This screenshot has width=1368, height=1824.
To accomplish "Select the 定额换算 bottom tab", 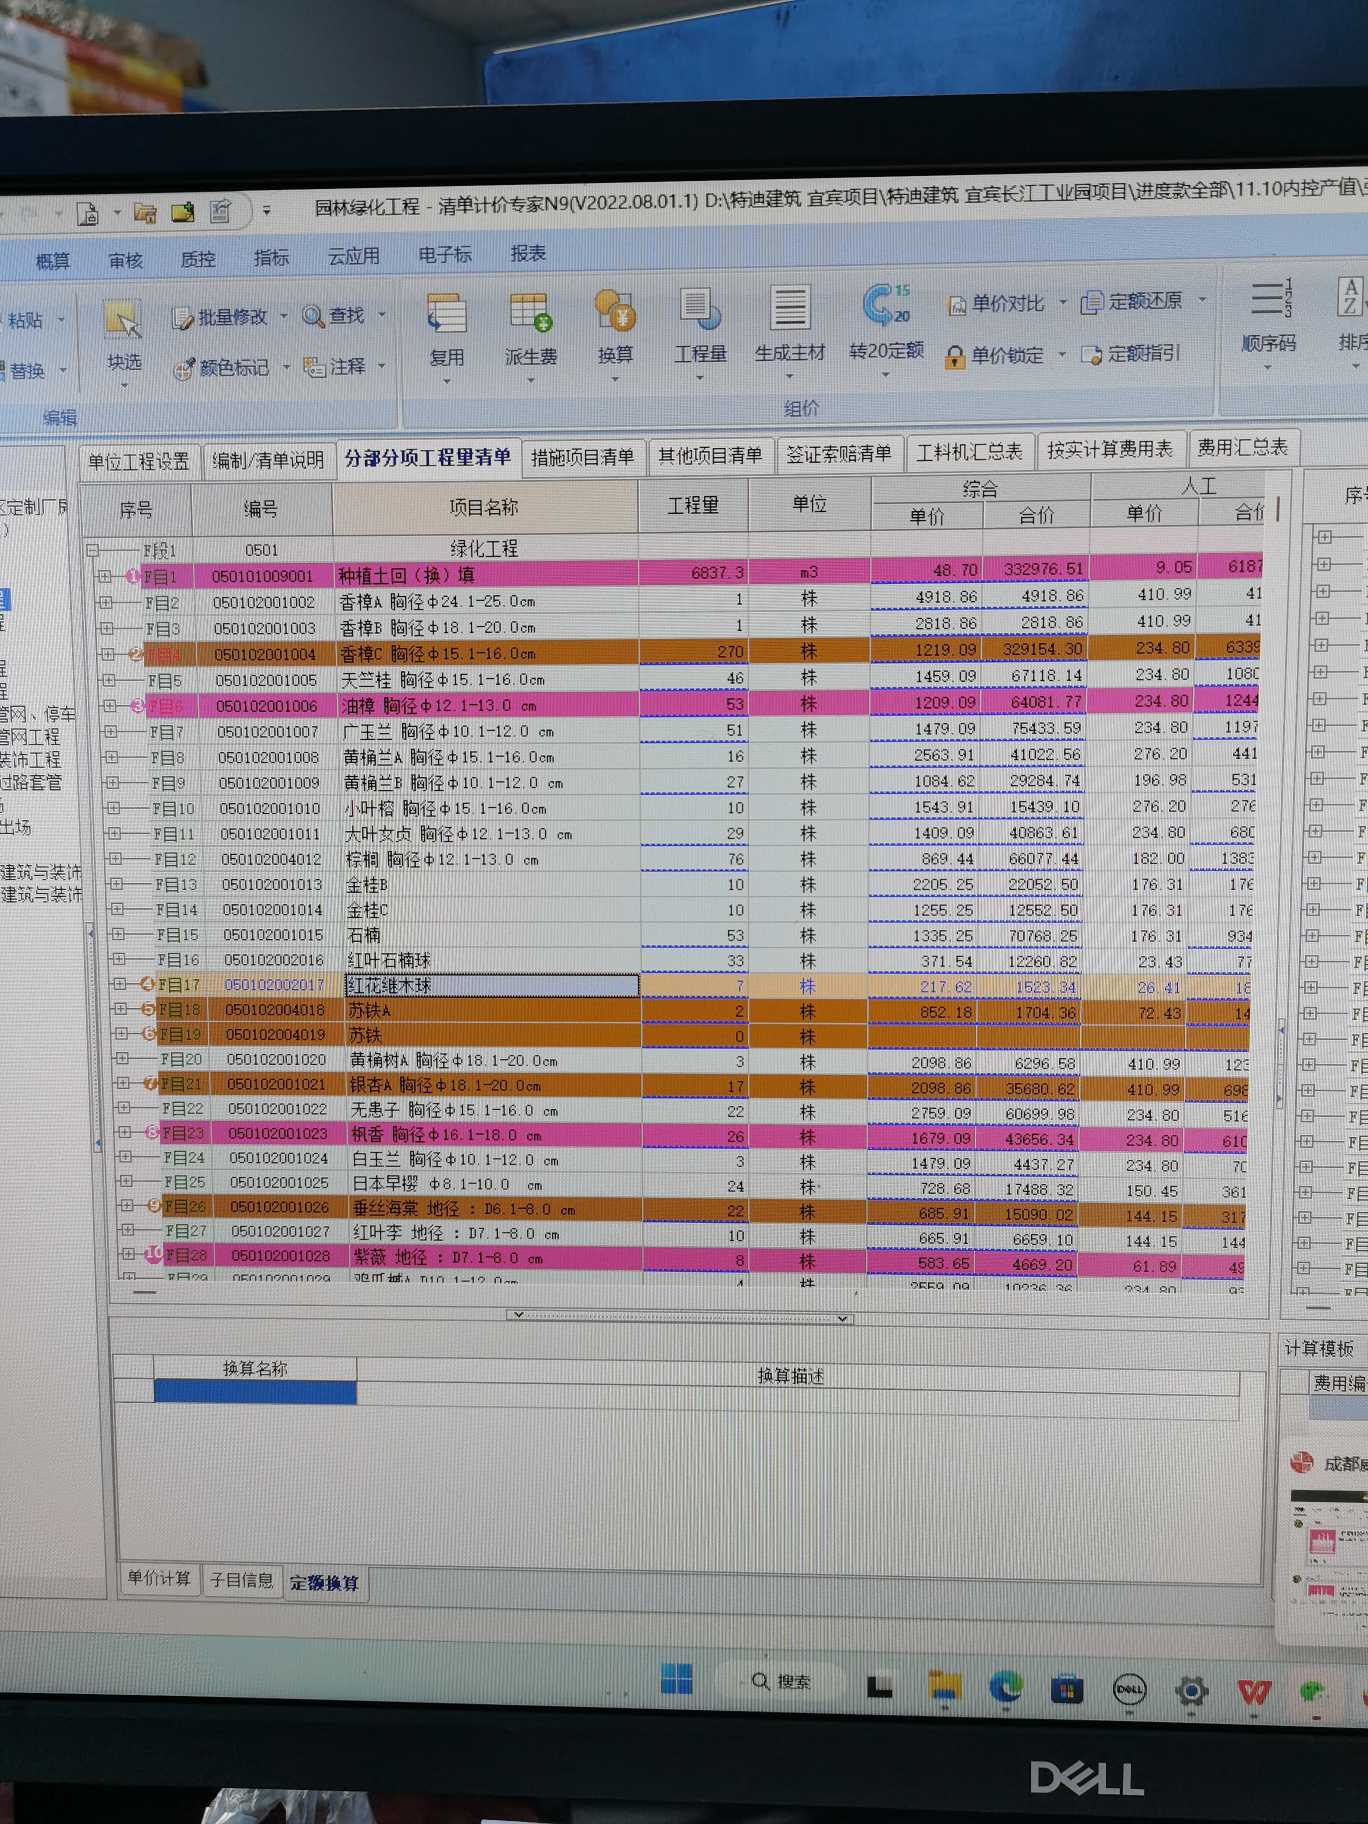I will pos(324,1583).
